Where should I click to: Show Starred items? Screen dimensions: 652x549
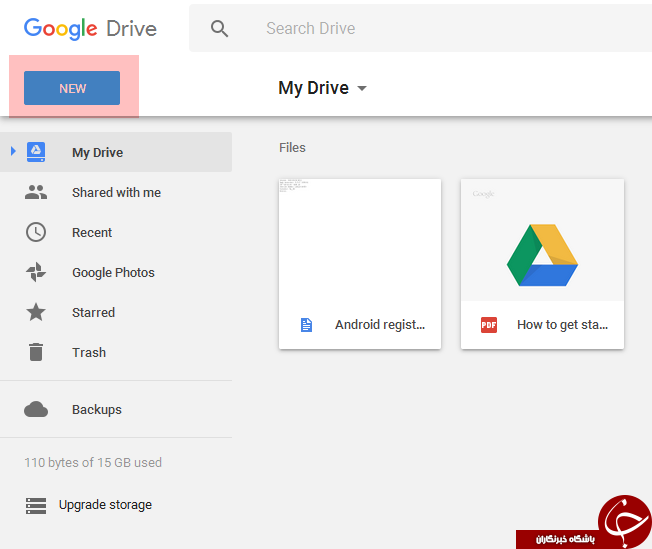click(x=94, y=312)
